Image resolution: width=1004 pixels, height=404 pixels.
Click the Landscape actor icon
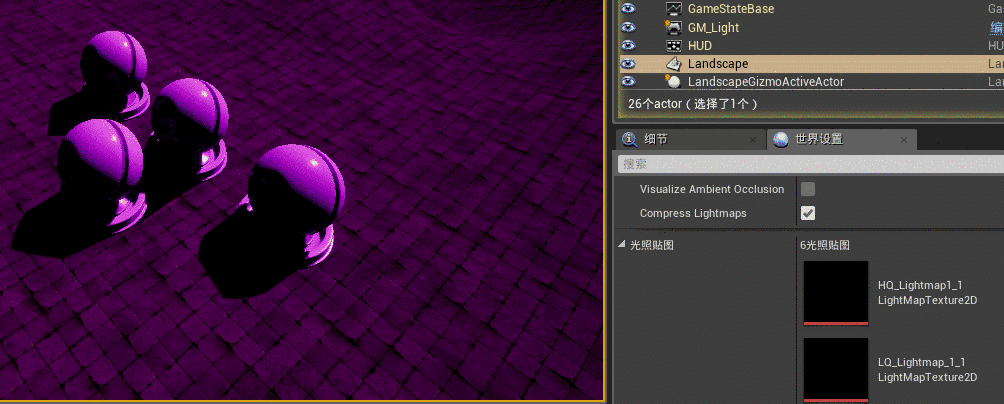[674, 64]
